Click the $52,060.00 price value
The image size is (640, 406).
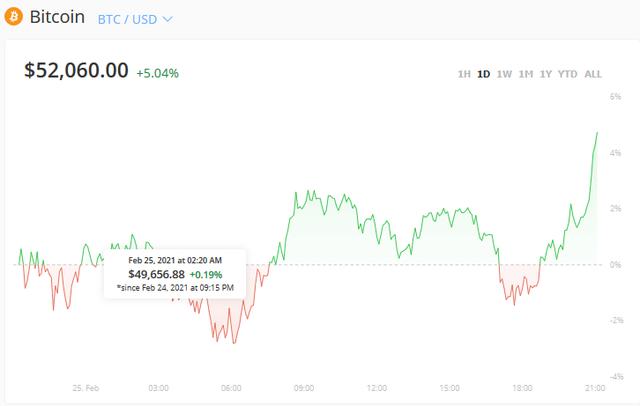tap(76, 70)
